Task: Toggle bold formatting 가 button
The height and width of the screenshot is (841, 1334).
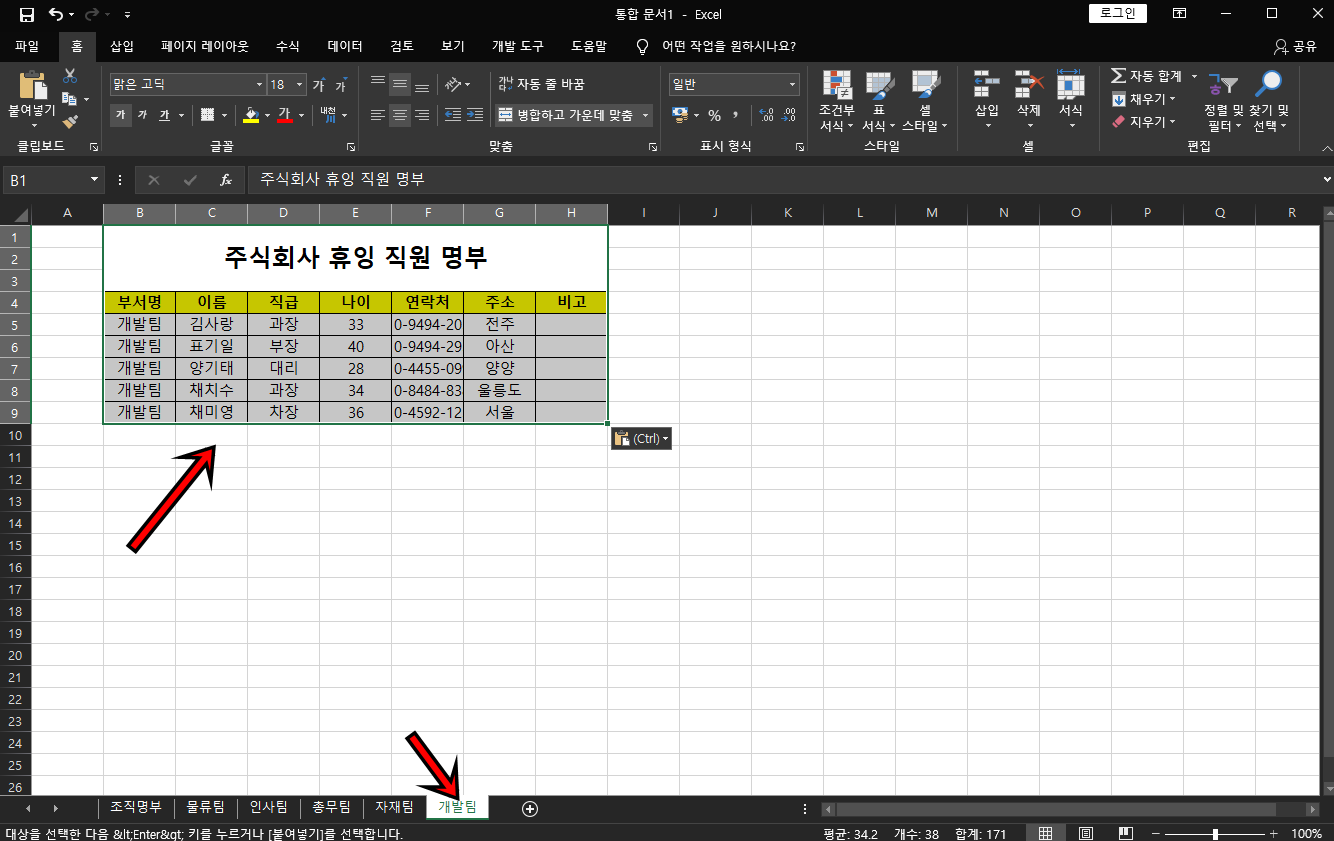Action: pyautogui.click(x=120, y=115)
